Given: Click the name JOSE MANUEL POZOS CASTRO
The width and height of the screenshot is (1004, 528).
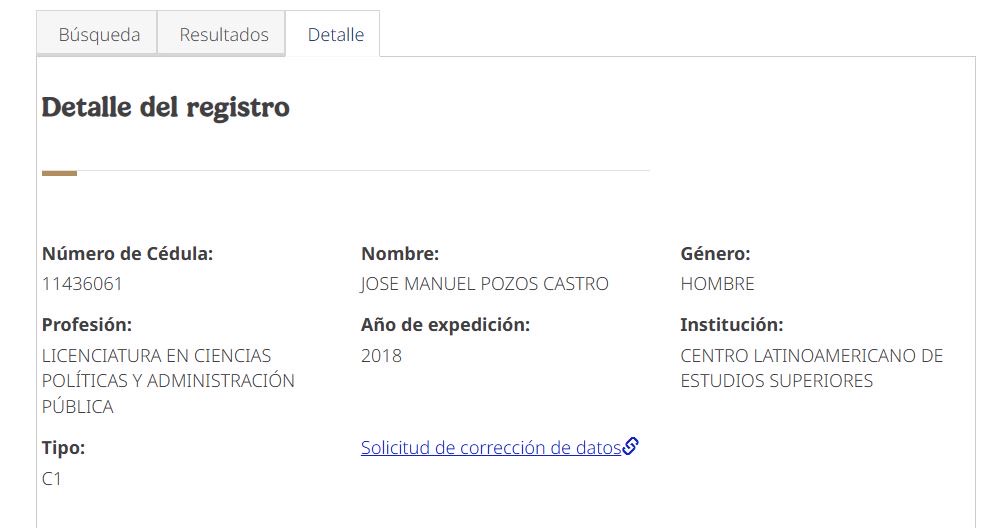Looking at the screenshot, I should tap(484, 284).
